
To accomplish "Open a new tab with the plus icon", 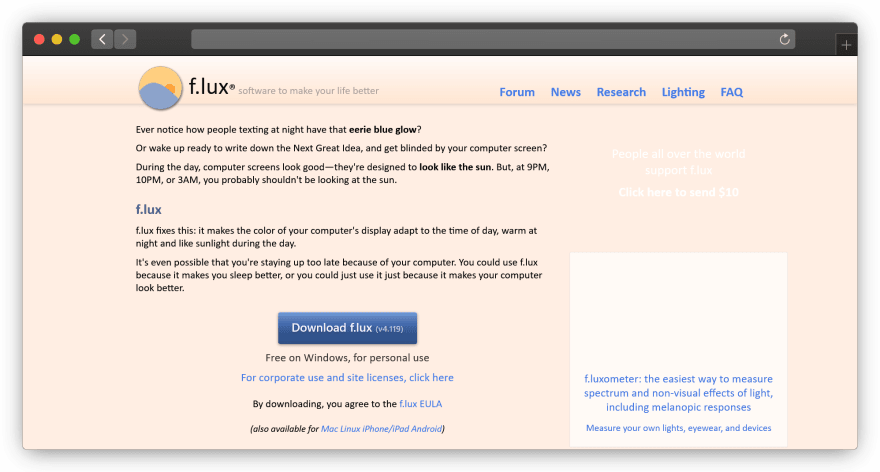I will (x=846, y=45).
